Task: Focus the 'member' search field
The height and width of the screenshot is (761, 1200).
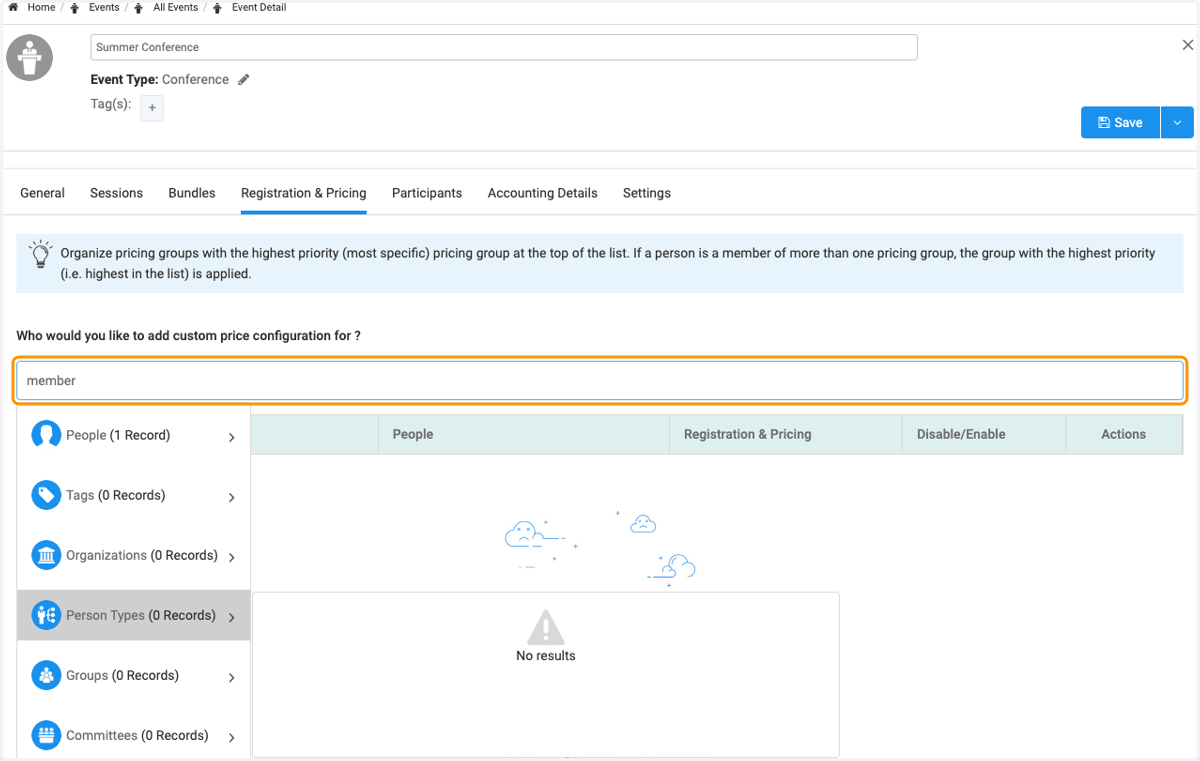Action: pos(600,380)
